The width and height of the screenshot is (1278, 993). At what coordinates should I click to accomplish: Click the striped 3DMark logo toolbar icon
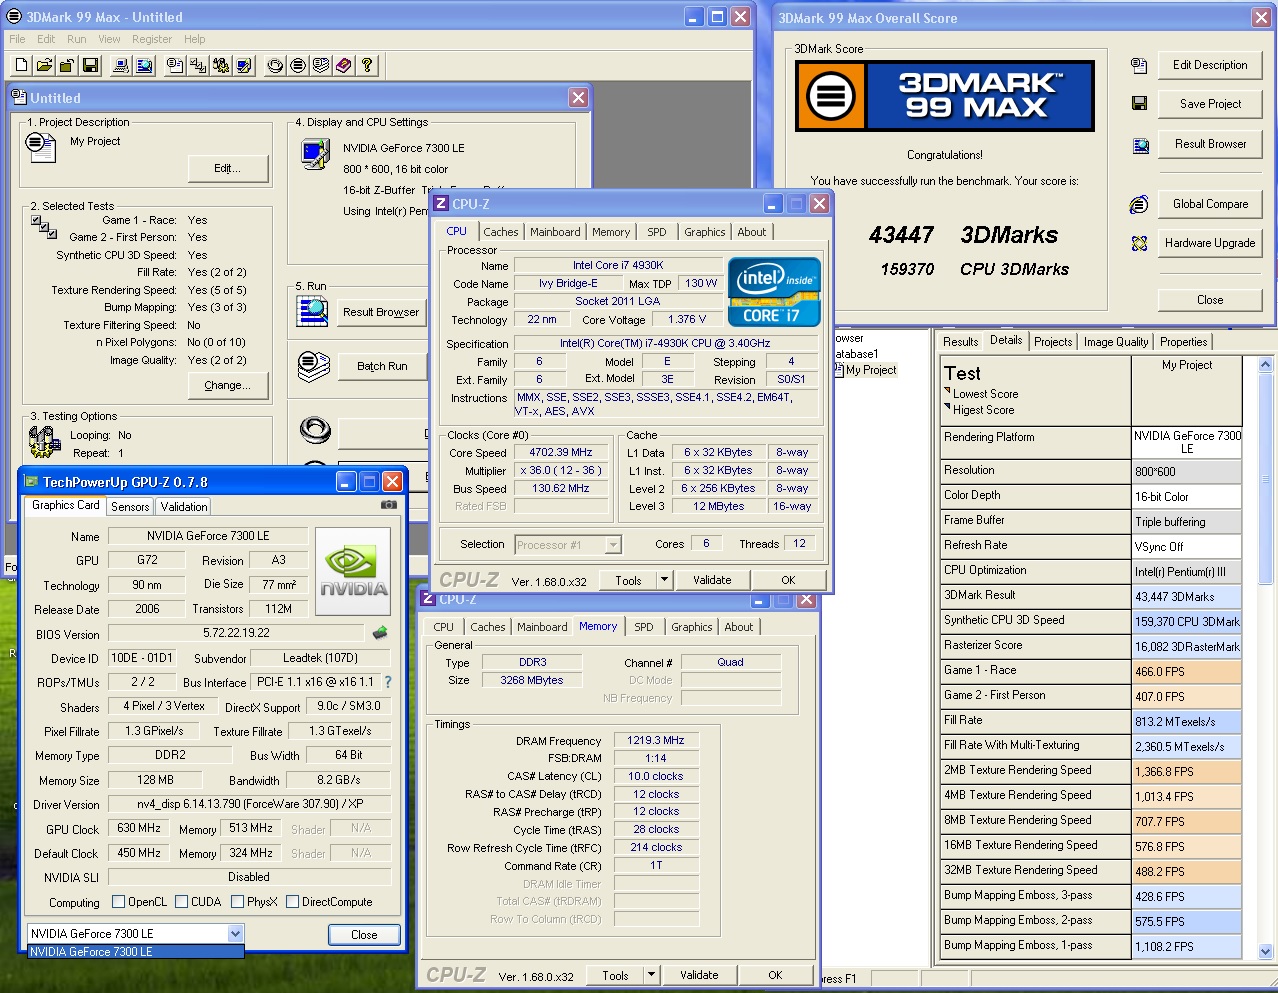click(298, 65)
